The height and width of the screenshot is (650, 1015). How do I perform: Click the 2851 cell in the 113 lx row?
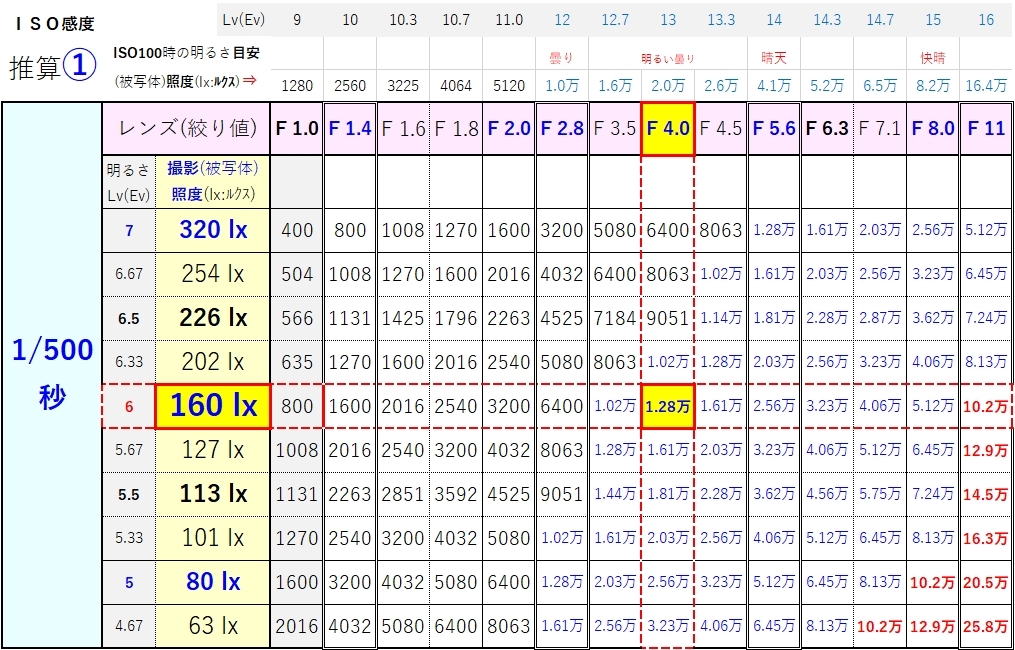coord(403,494)
